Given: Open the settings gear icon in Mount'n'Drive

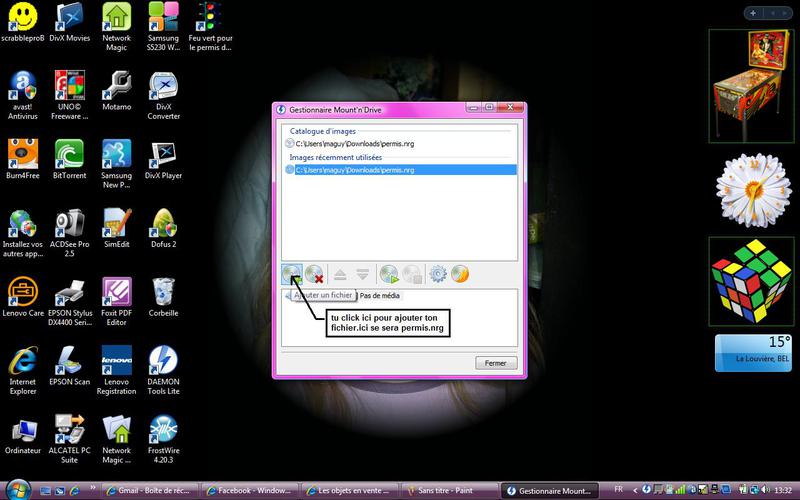Looking at the screenshot, I should [x=437, y=273].
